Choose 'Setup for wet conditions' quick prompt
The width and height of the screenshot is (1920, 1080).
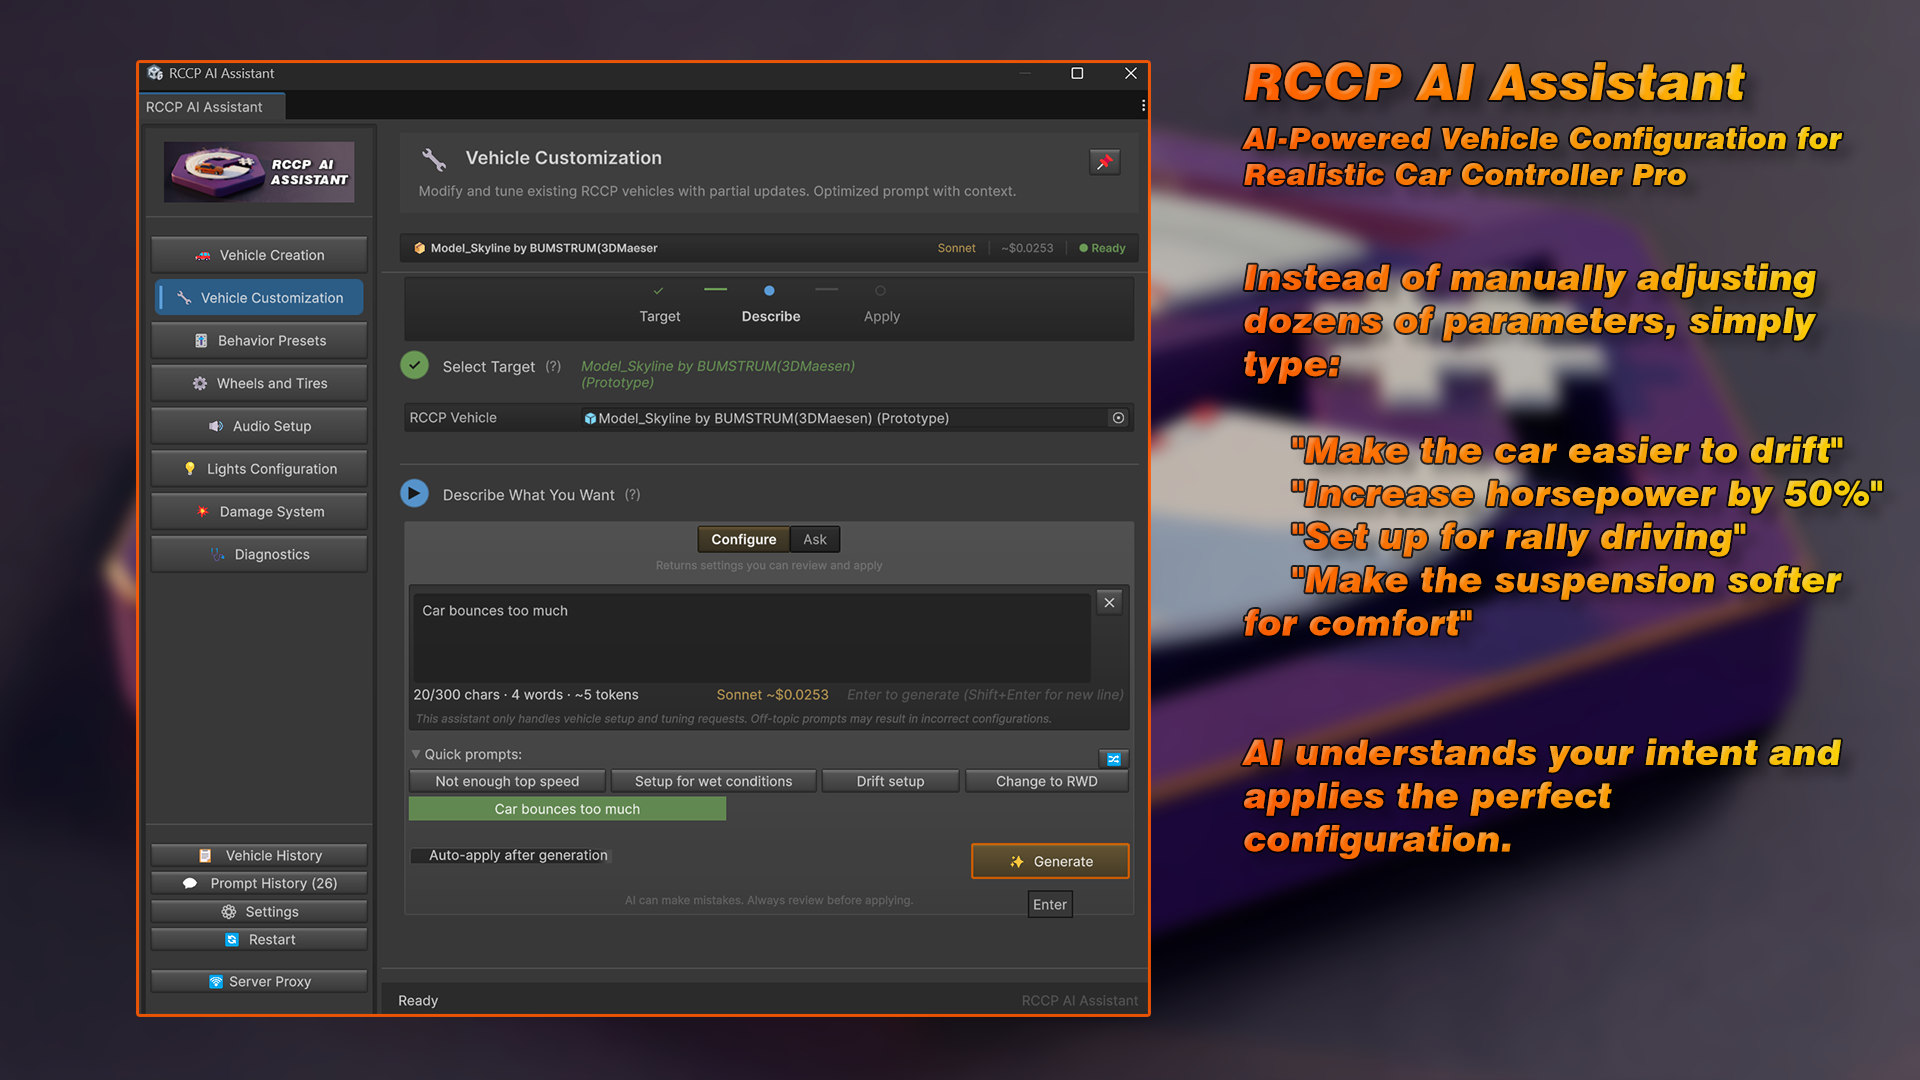tap(713, 781)
